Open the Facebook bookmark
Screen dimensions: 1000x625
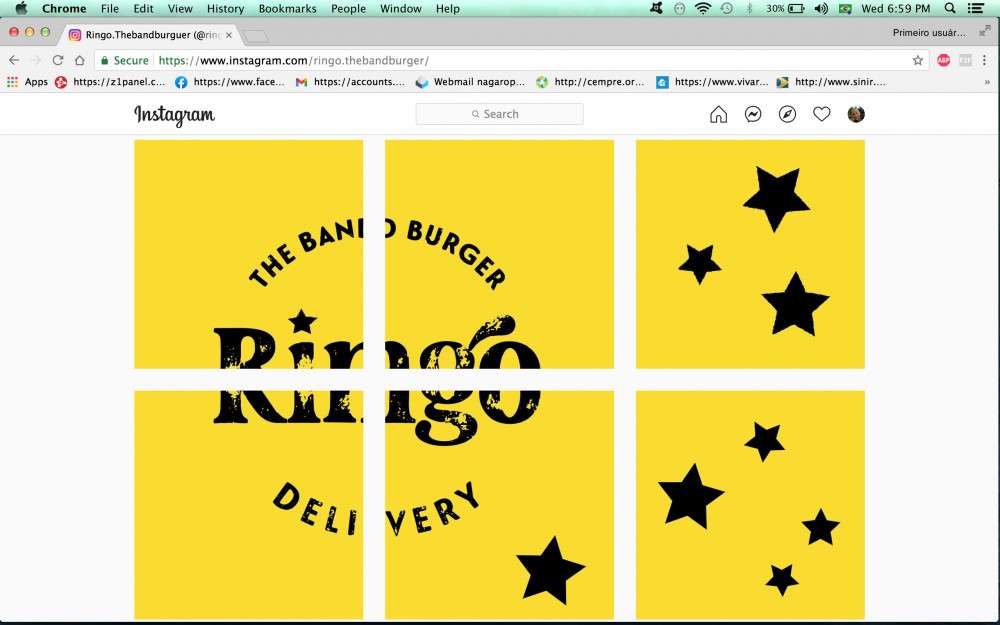[x=230, y=82]
